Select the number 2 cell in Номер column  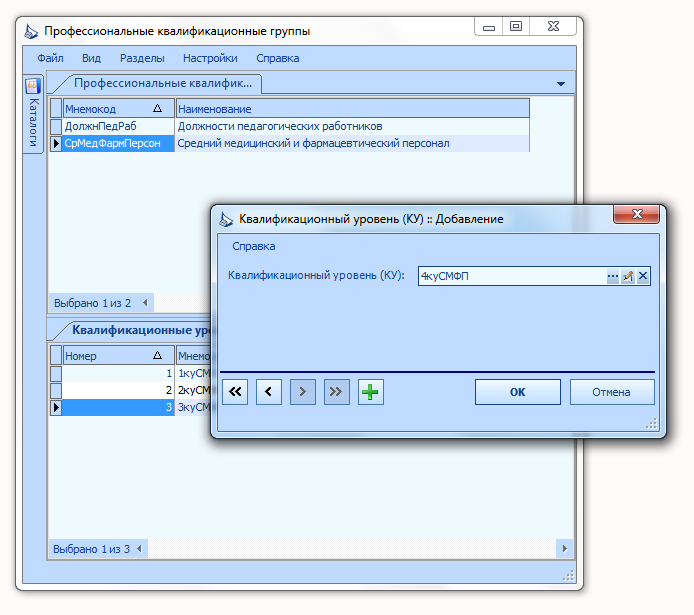[x=119, y=390]
